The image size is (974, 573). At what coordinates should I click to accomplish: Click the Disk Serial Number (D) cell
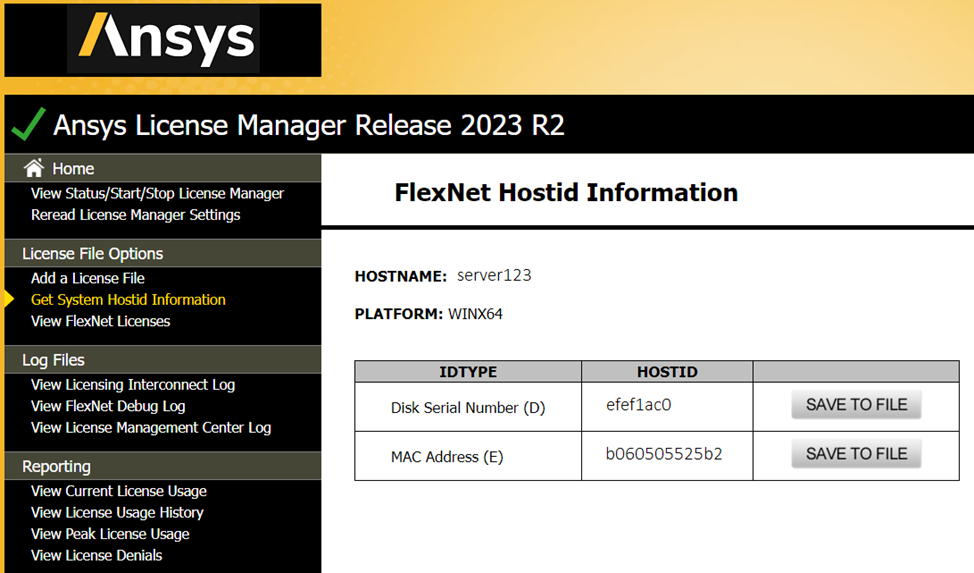tap(468, 408)
